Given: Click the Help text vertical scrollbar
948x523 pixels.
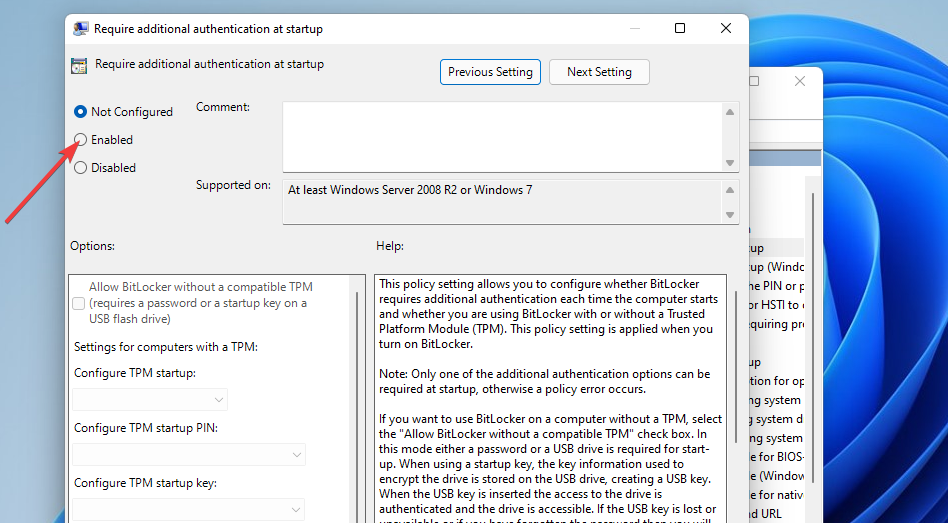Looking at the screenshot, I should pyautogui.click(x=736, y=366).
